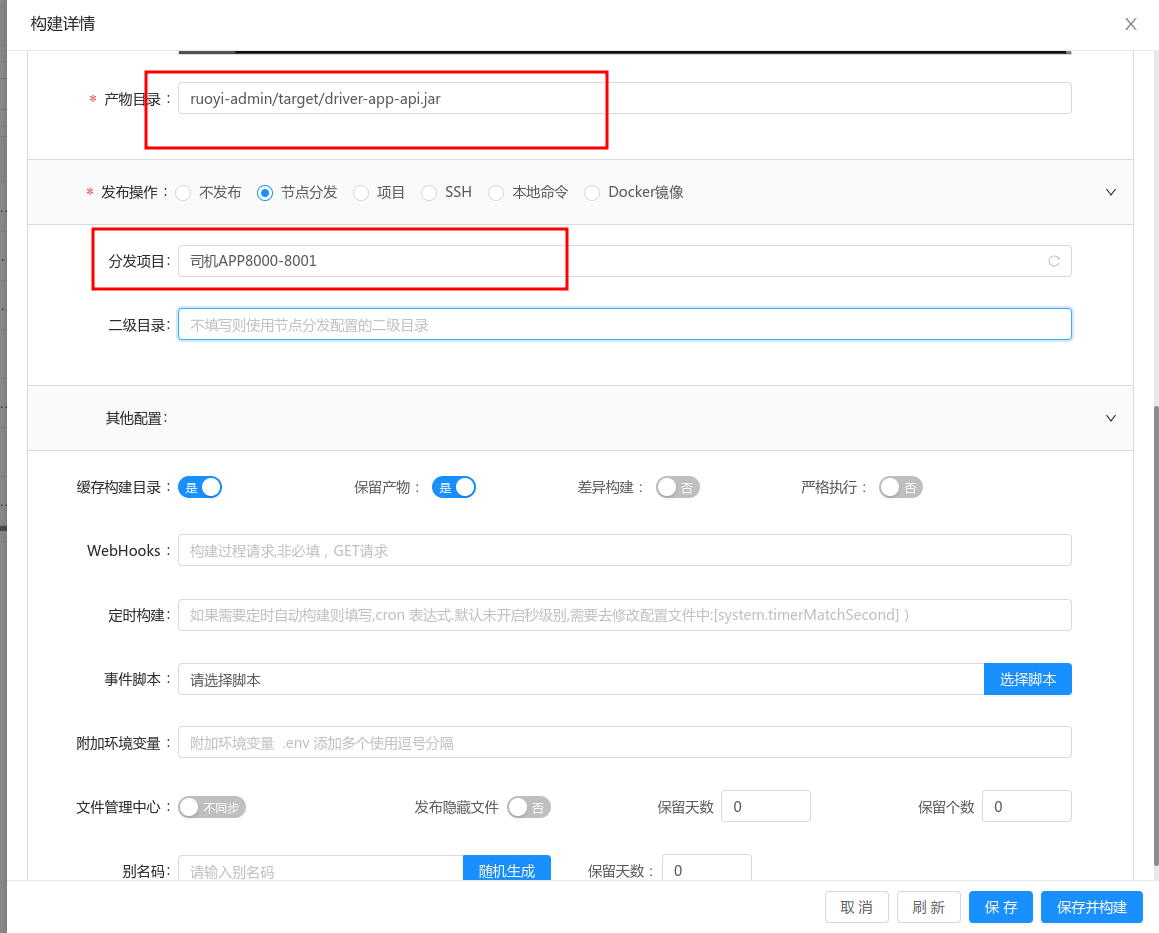Select the 不发布 radio option
This screenshot has height=933, width=1159.
pos(184,193)
